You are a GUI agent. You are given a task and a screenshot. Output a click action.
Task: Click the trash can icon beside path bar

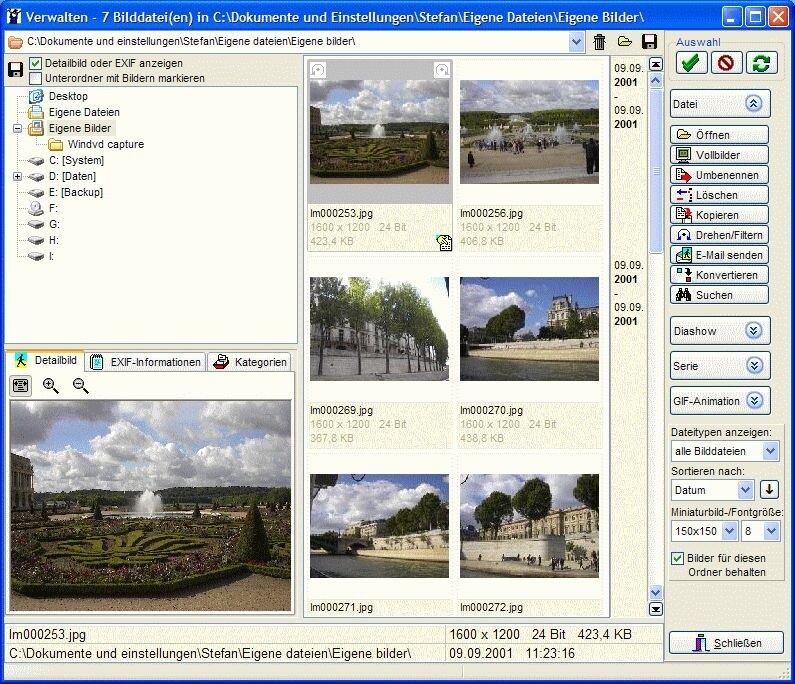(599, 42)
